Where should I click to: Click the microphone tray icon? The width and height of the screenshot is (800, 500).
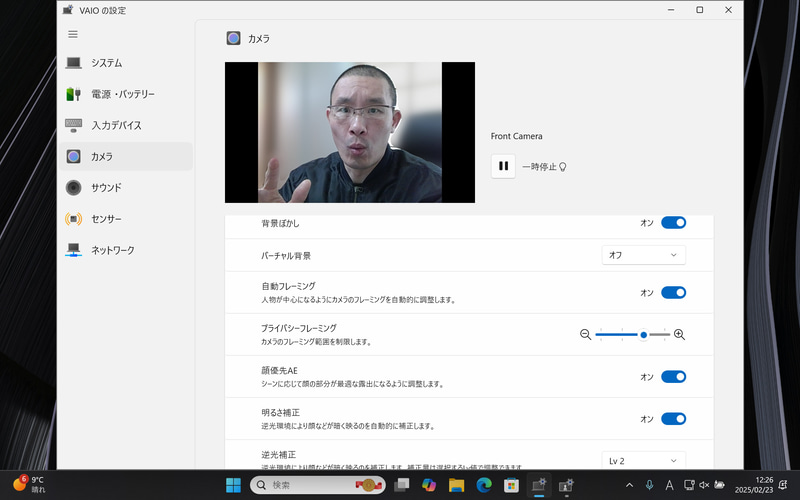(649, 485)
